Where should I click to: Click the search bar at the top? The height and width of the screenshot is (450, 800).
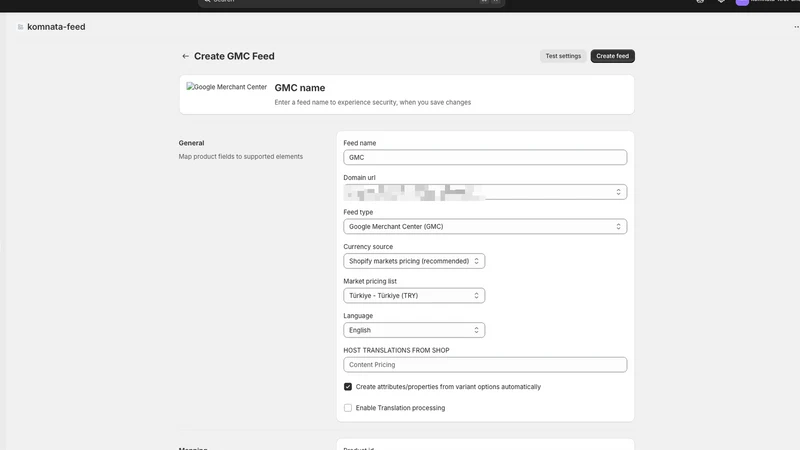pos(351,3)
